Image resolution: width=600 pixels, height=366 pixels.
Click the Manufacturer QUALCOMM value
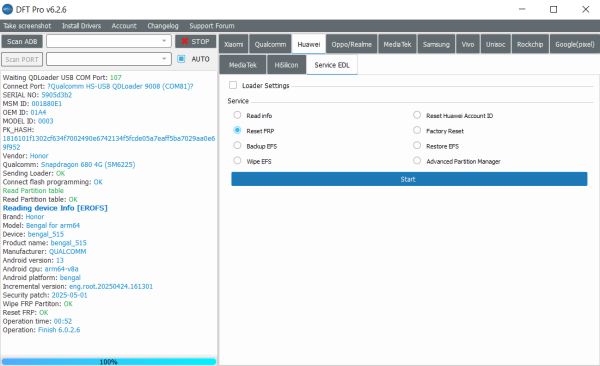point(67,252)
